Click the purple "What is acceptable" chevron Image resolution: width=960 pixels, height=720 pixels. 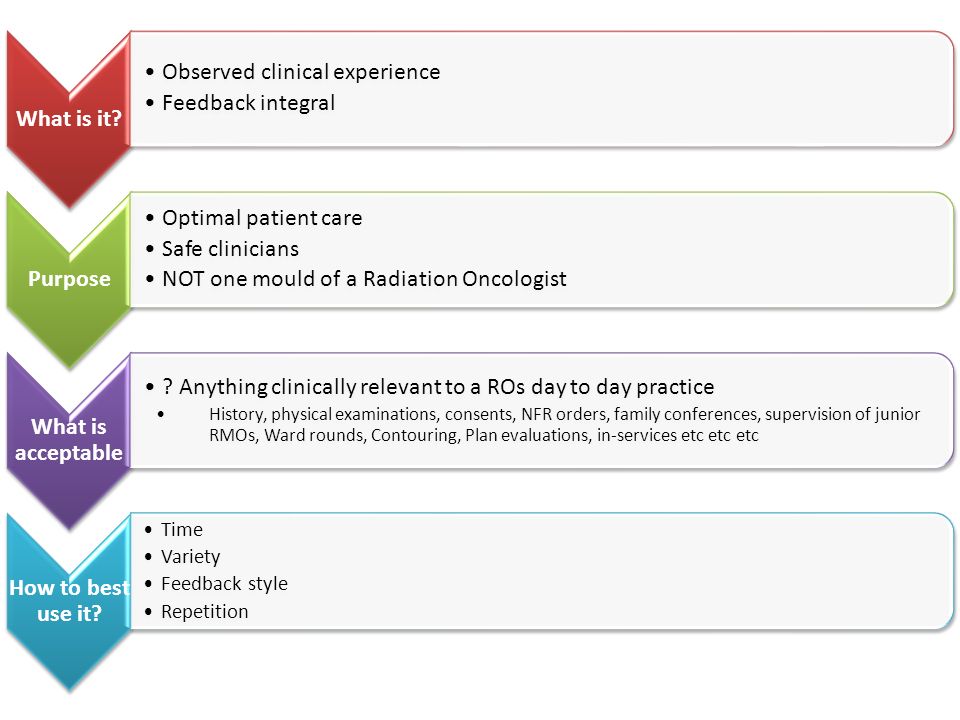coord(69,440)
